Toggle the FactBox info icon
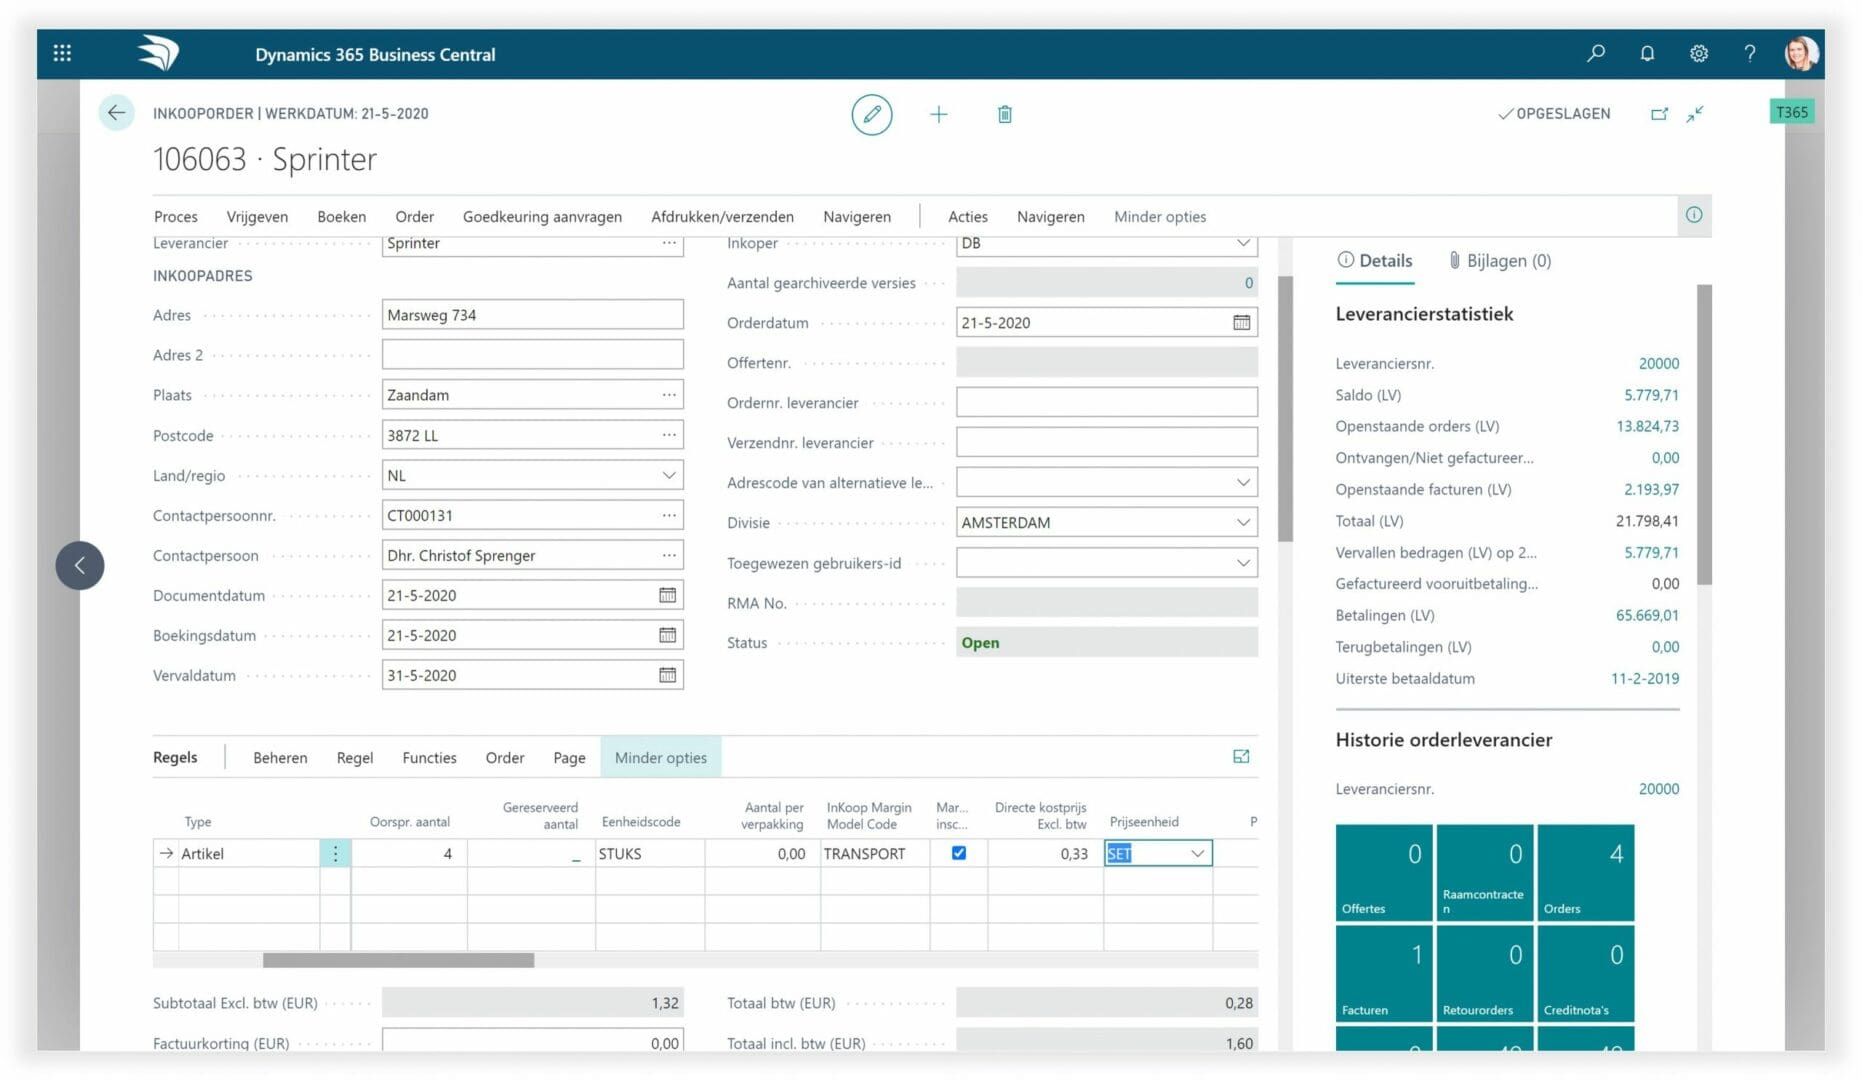 coord(1694,215)
